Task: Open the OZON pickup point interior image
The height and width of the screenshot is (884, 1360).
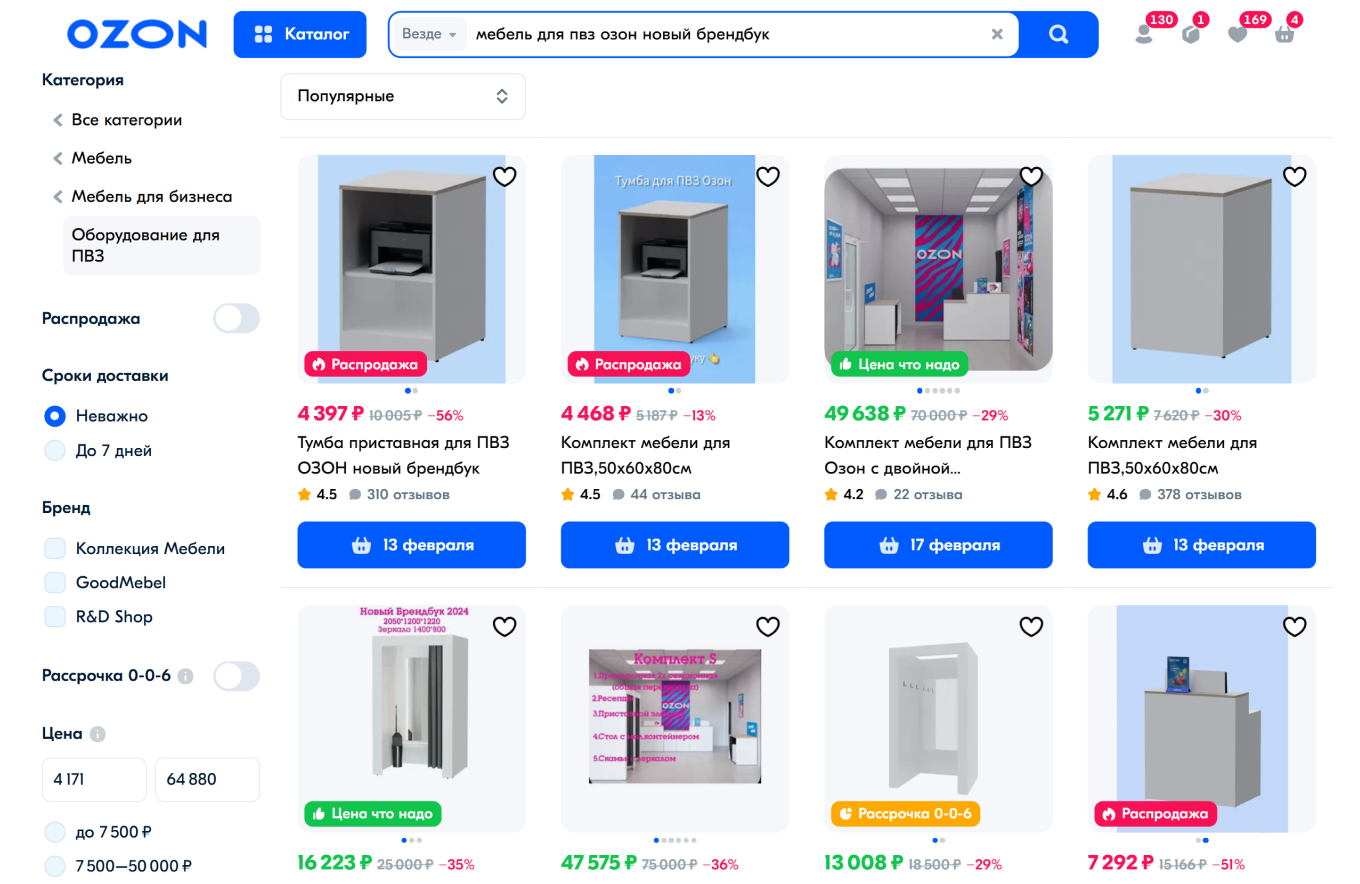Action: pos(938,269)
